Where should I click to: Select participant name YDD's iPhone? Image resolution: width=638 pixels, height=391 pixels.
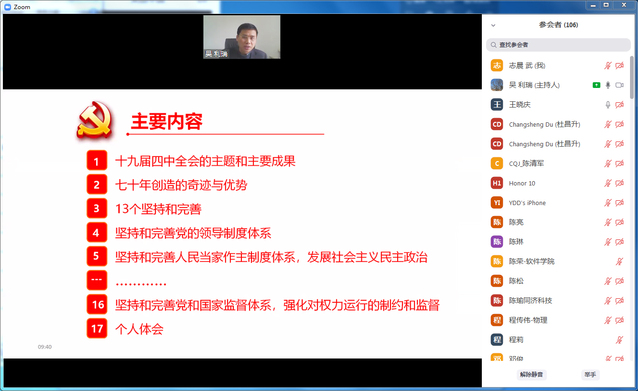pos(527,203)
